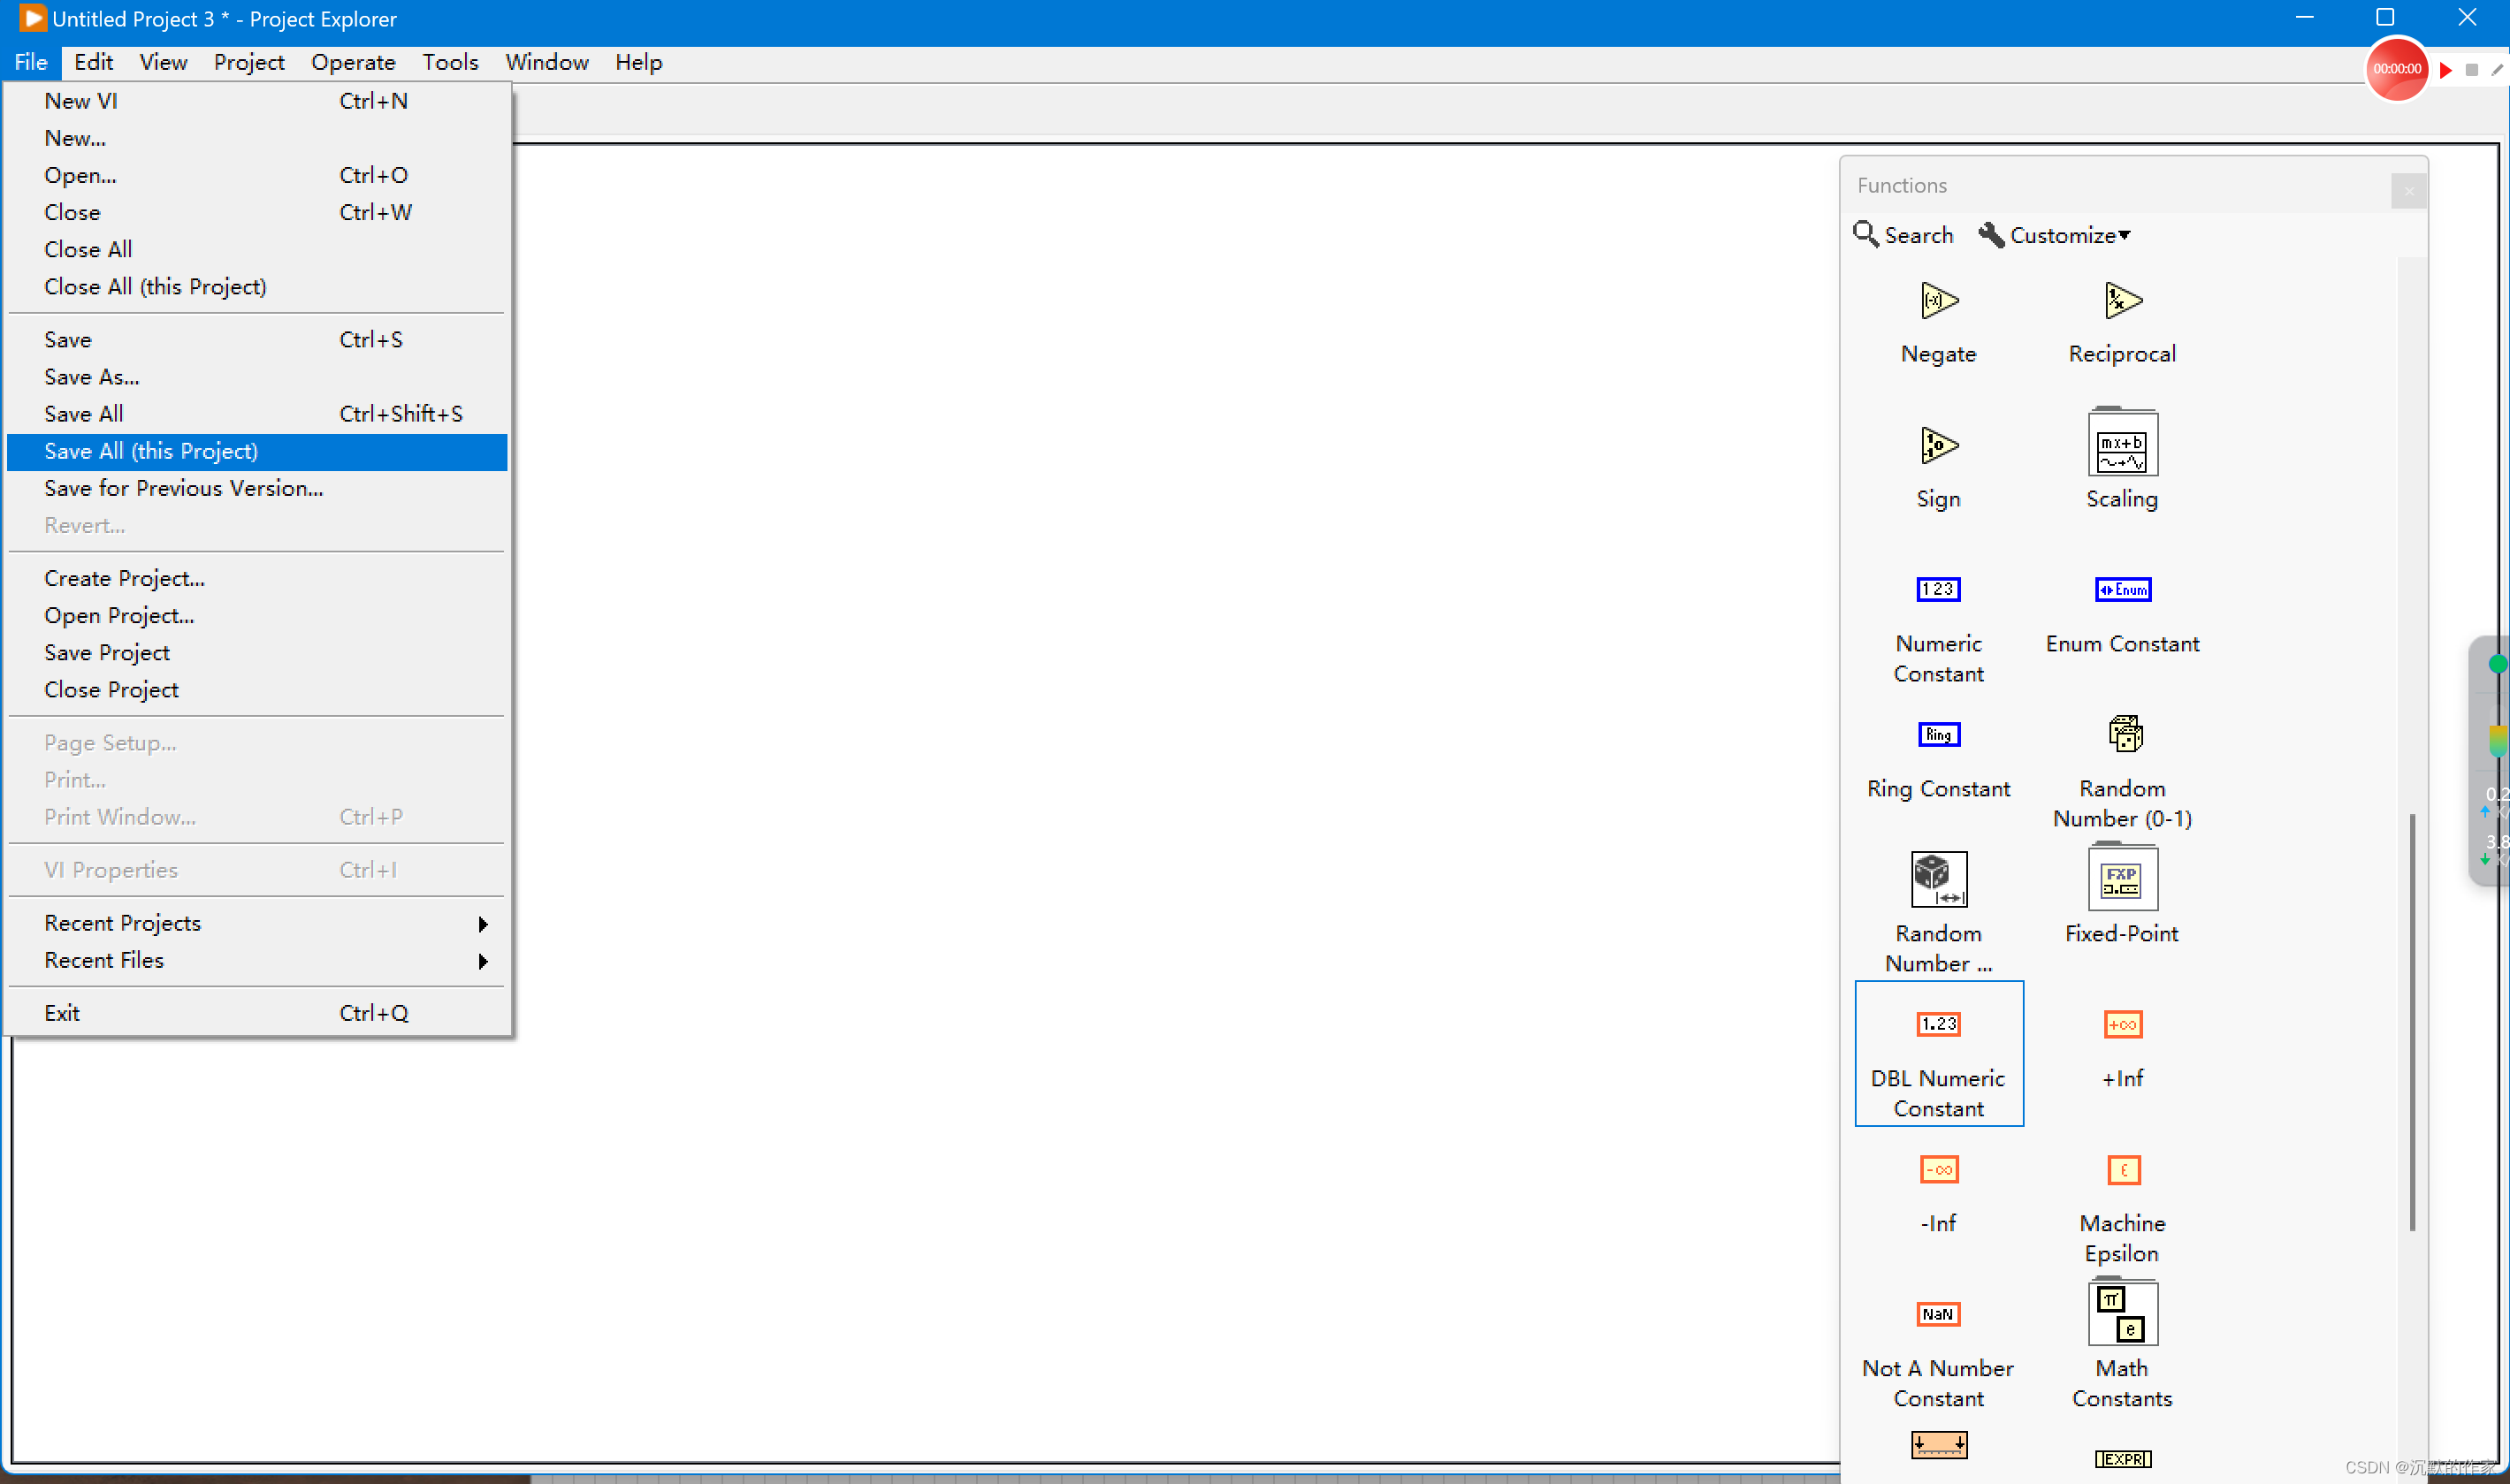2510x1484 pixels.
Task: Pick the Sign function icon
Action: [x=1938, y=445]
